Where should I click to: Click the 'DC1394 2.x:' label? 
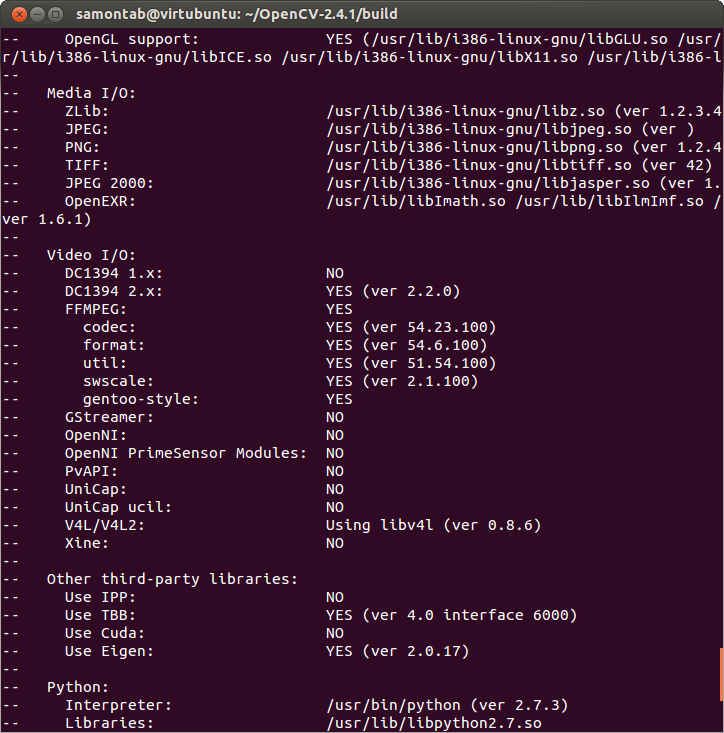click(114, 291)
